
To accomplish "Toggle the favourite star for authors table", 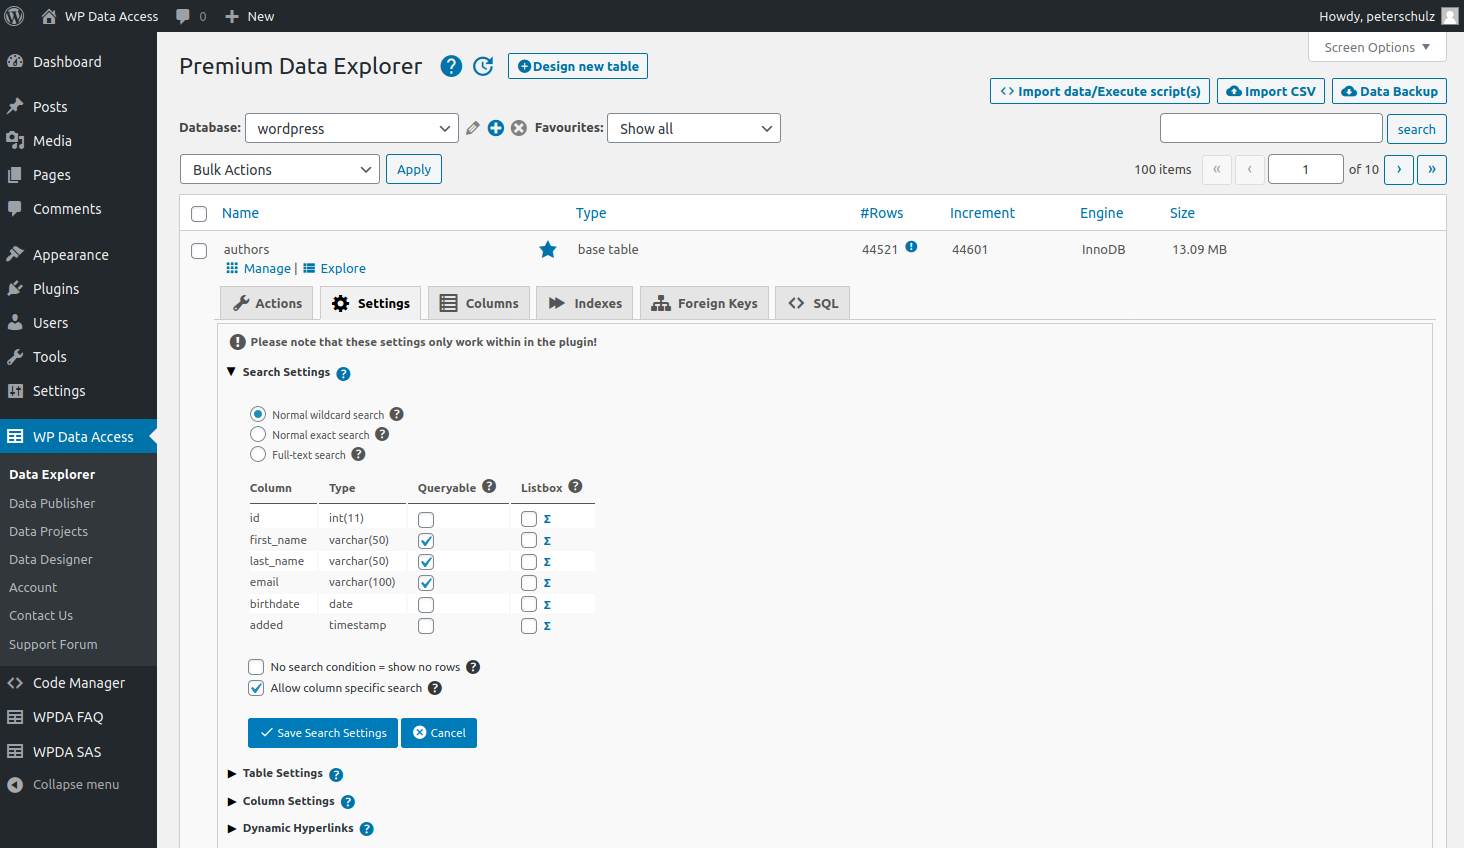I will [548, 249].
